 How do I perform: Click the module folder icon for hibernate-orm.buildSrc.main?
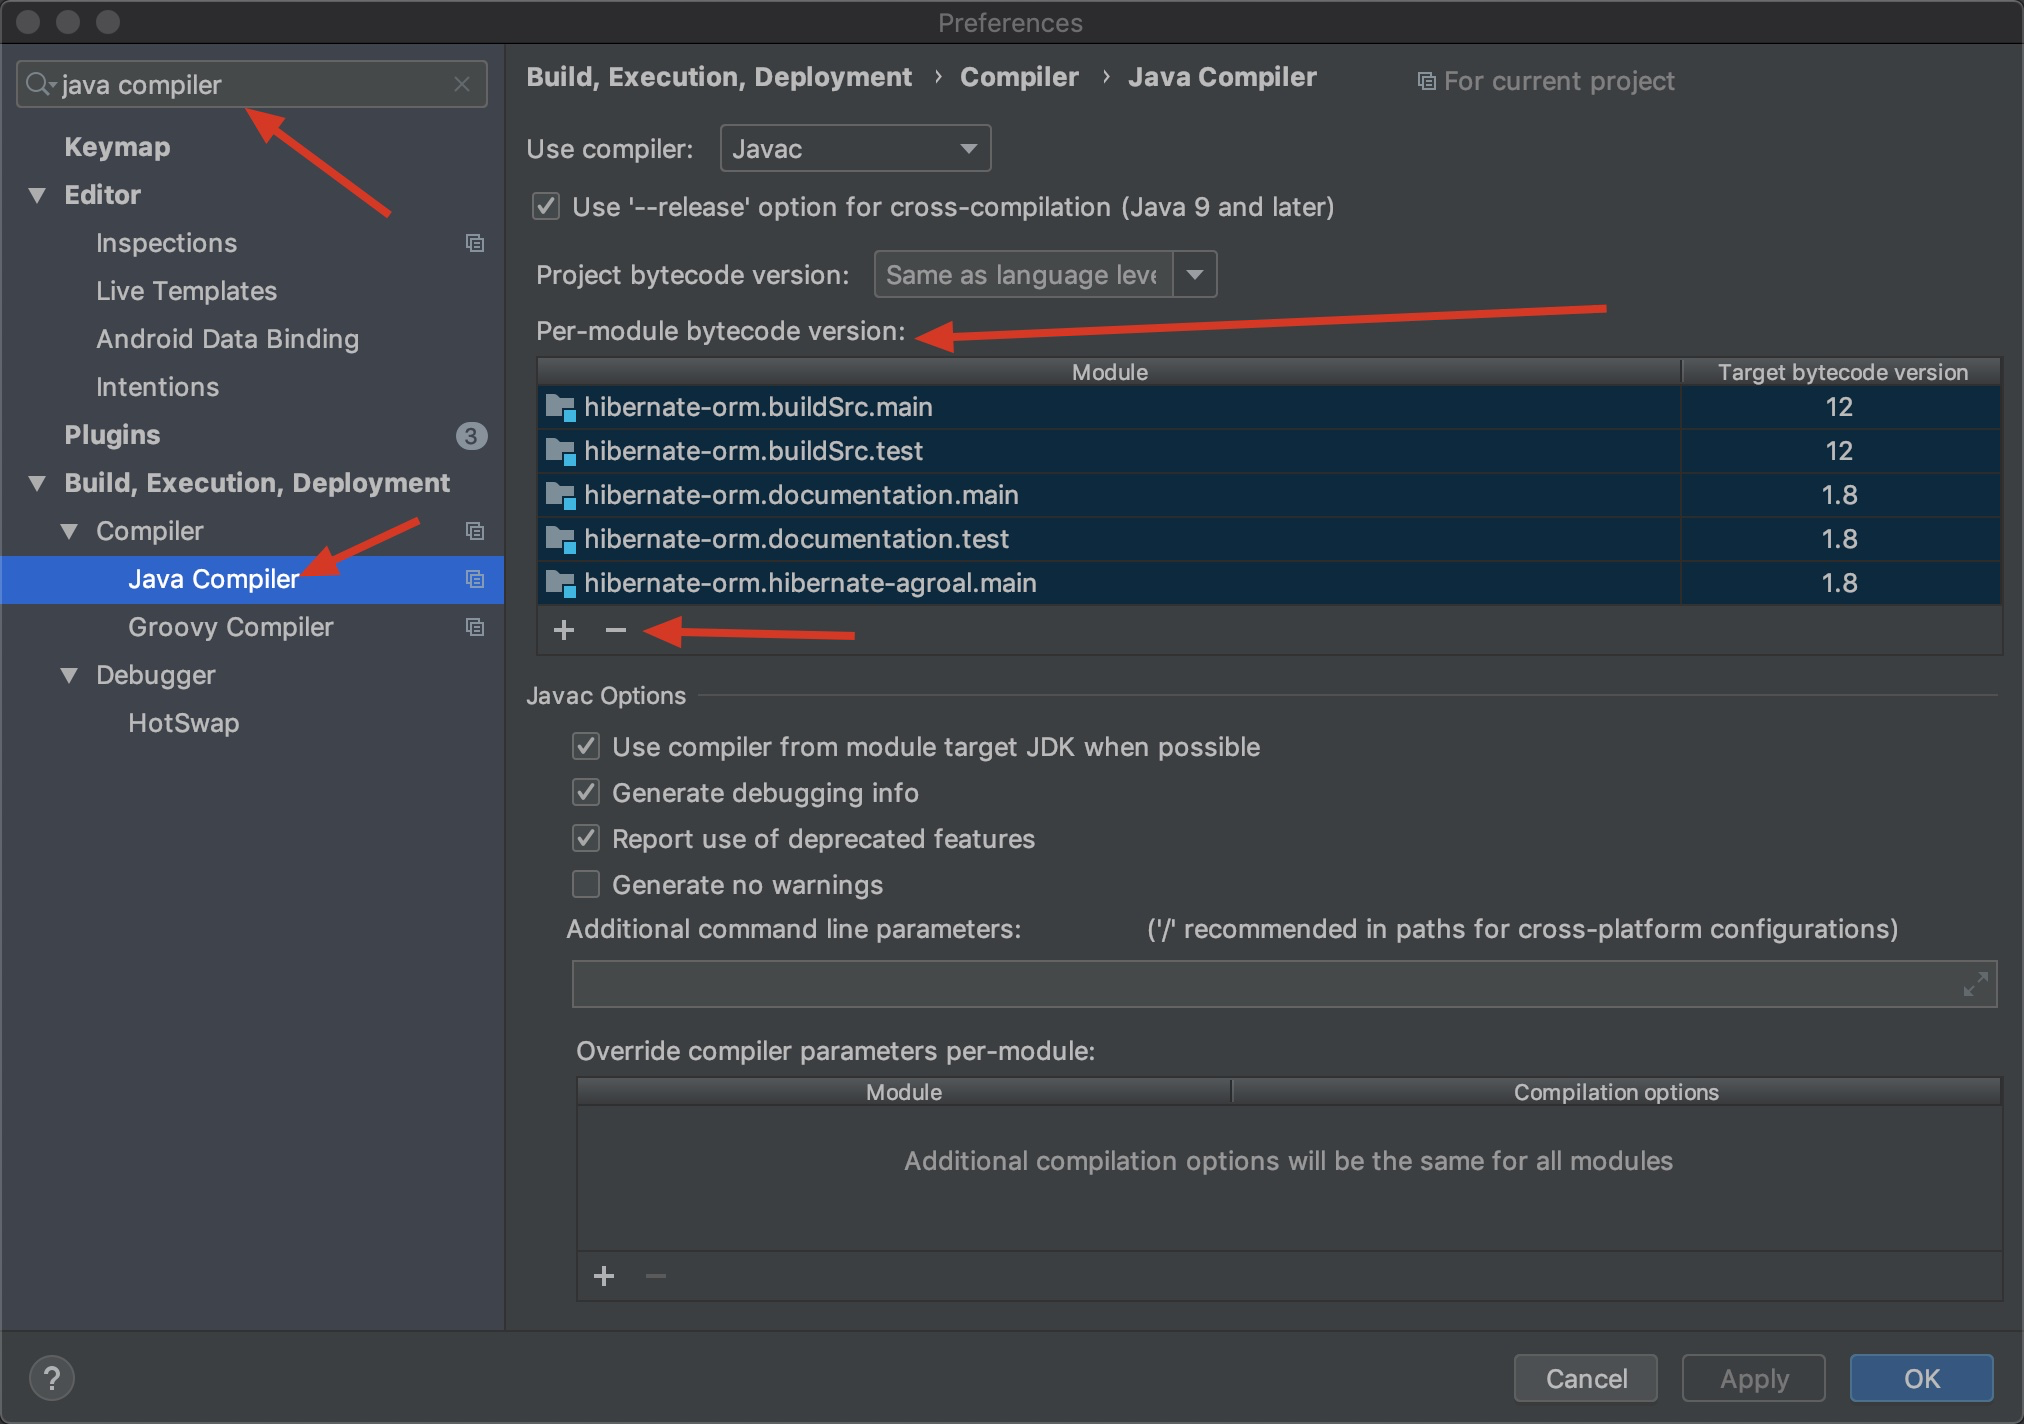pos(560,407)
